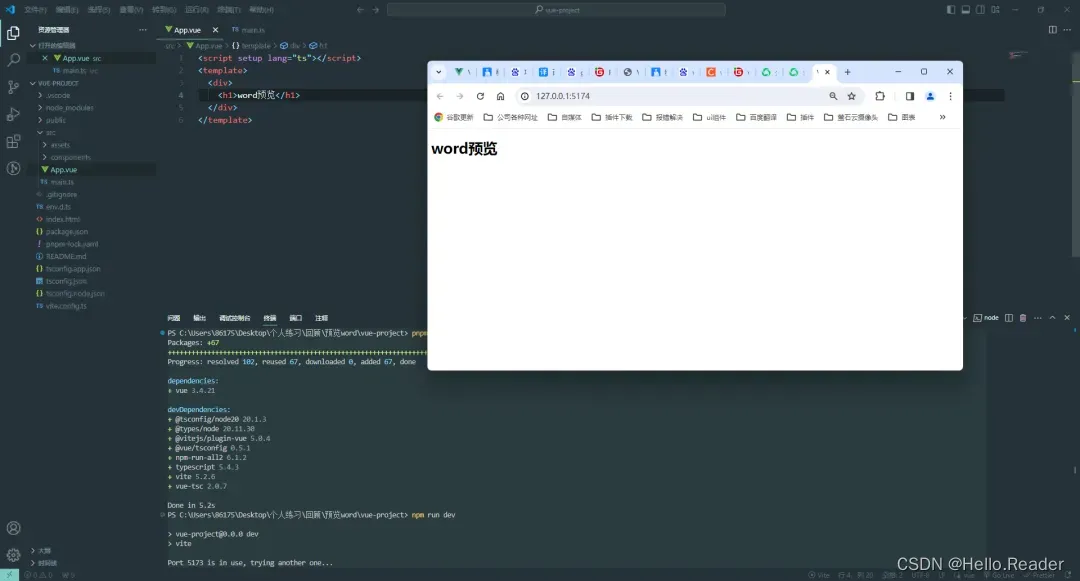
Task: Toggle the primary side bar layout button
Action: (x=951, y=10)
